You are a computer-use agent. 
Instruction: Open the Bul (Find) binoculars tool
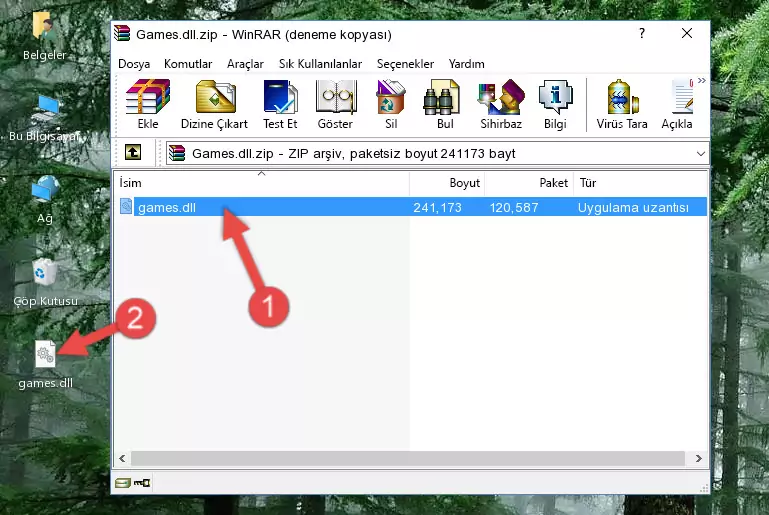(445, 104)
